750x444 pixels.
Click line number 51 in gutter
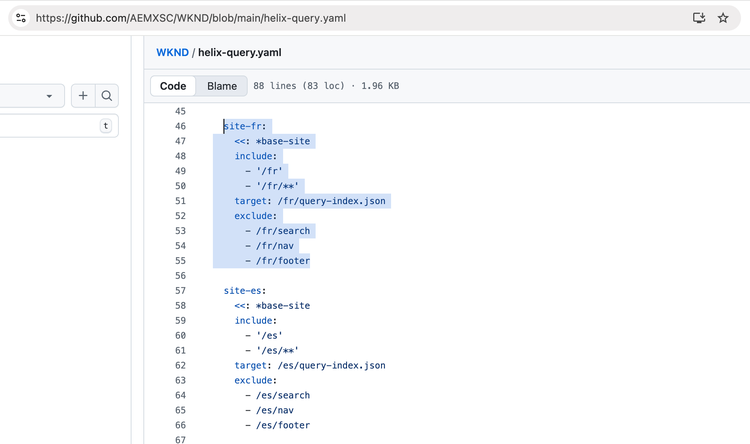click(180, 201)
